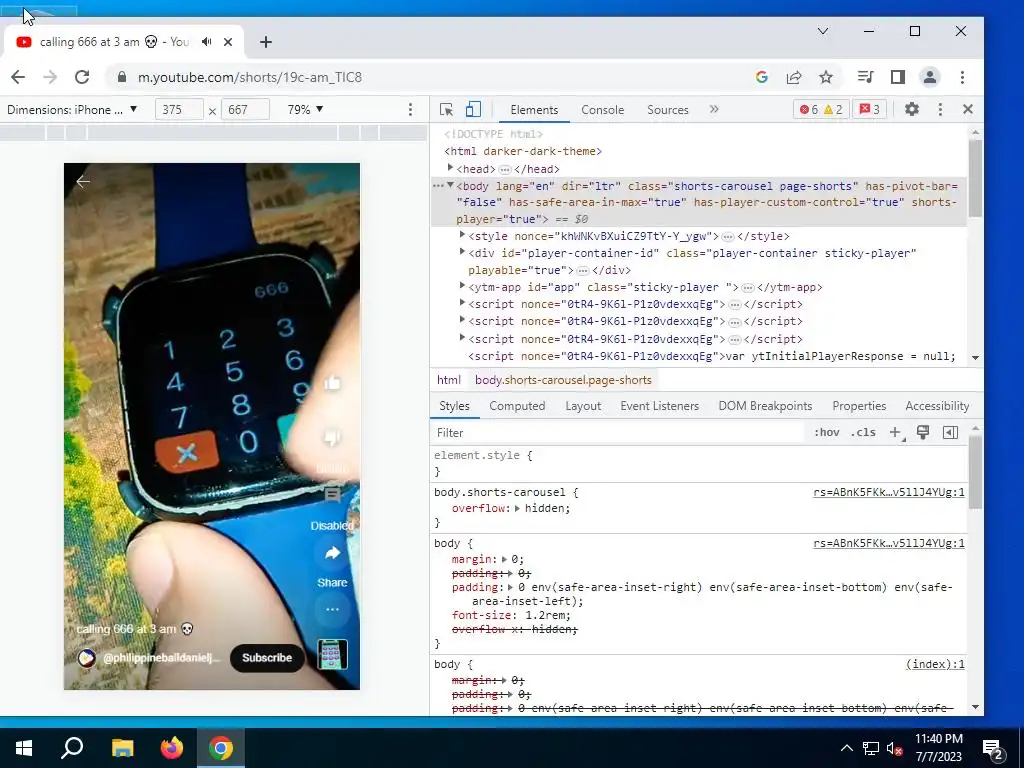
Task: Open the errors and warnings counter
Action: (x=821, y=109)
